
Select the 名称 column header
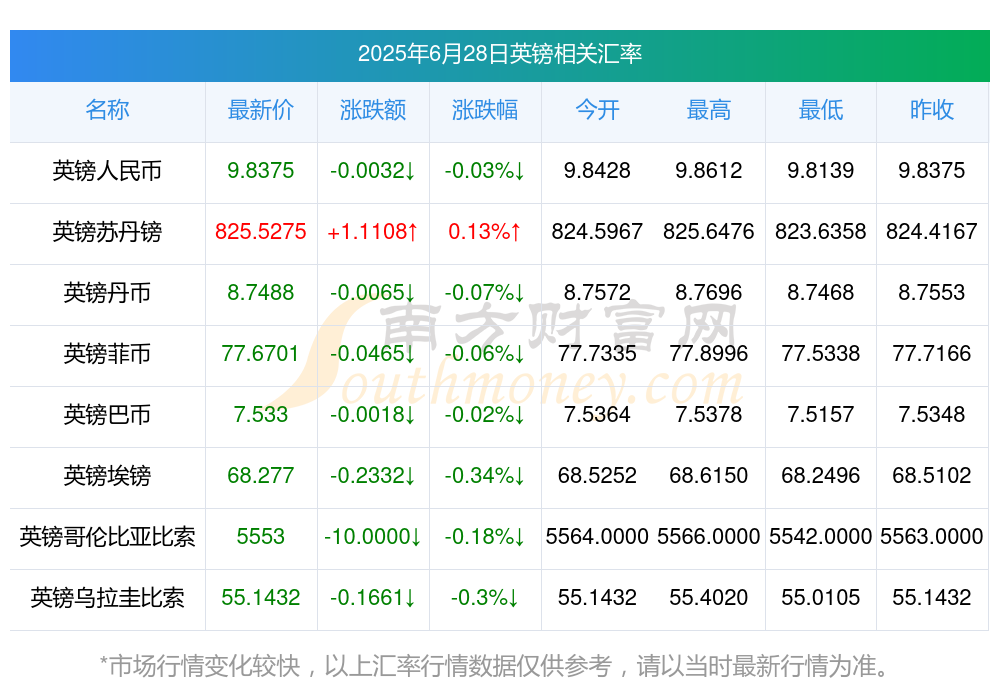click(x=107, y=111)
